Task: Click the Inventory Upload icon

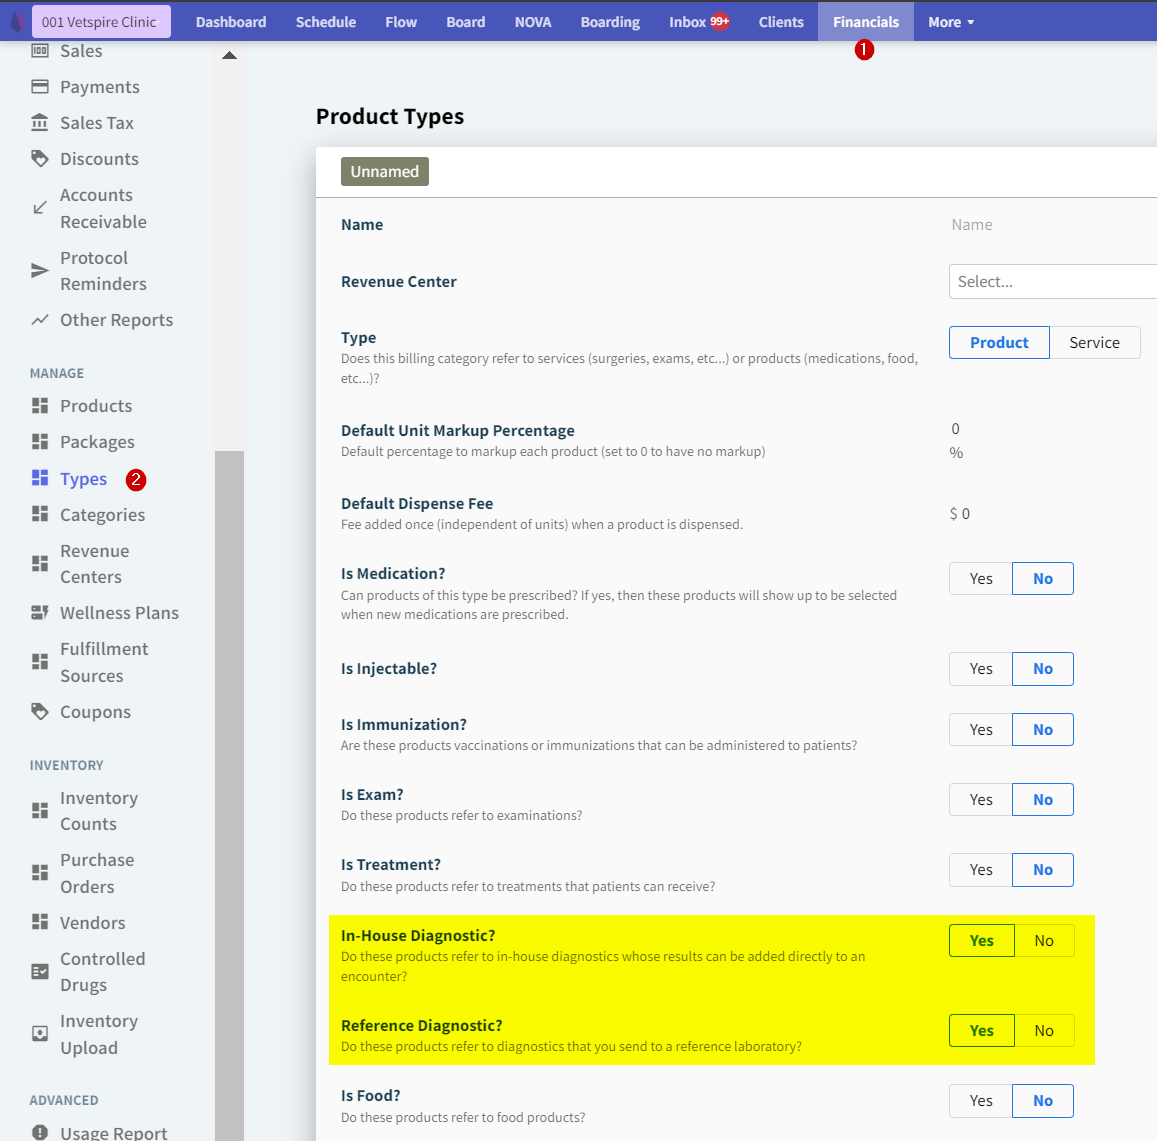Action: pos(40,1034)
